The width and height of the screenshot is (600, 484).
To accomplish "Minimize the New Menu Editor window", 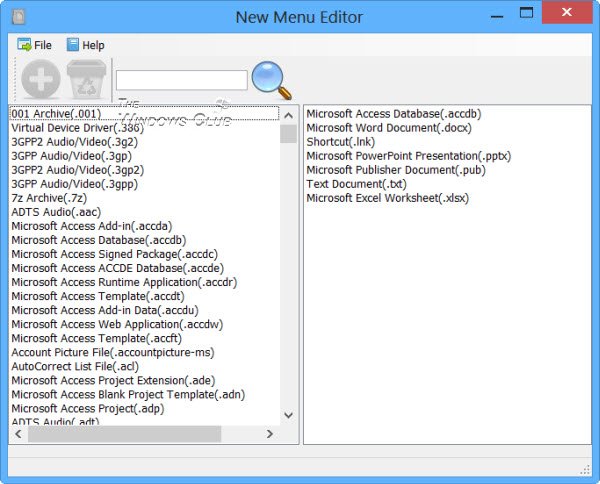I will tap(497, 16).
